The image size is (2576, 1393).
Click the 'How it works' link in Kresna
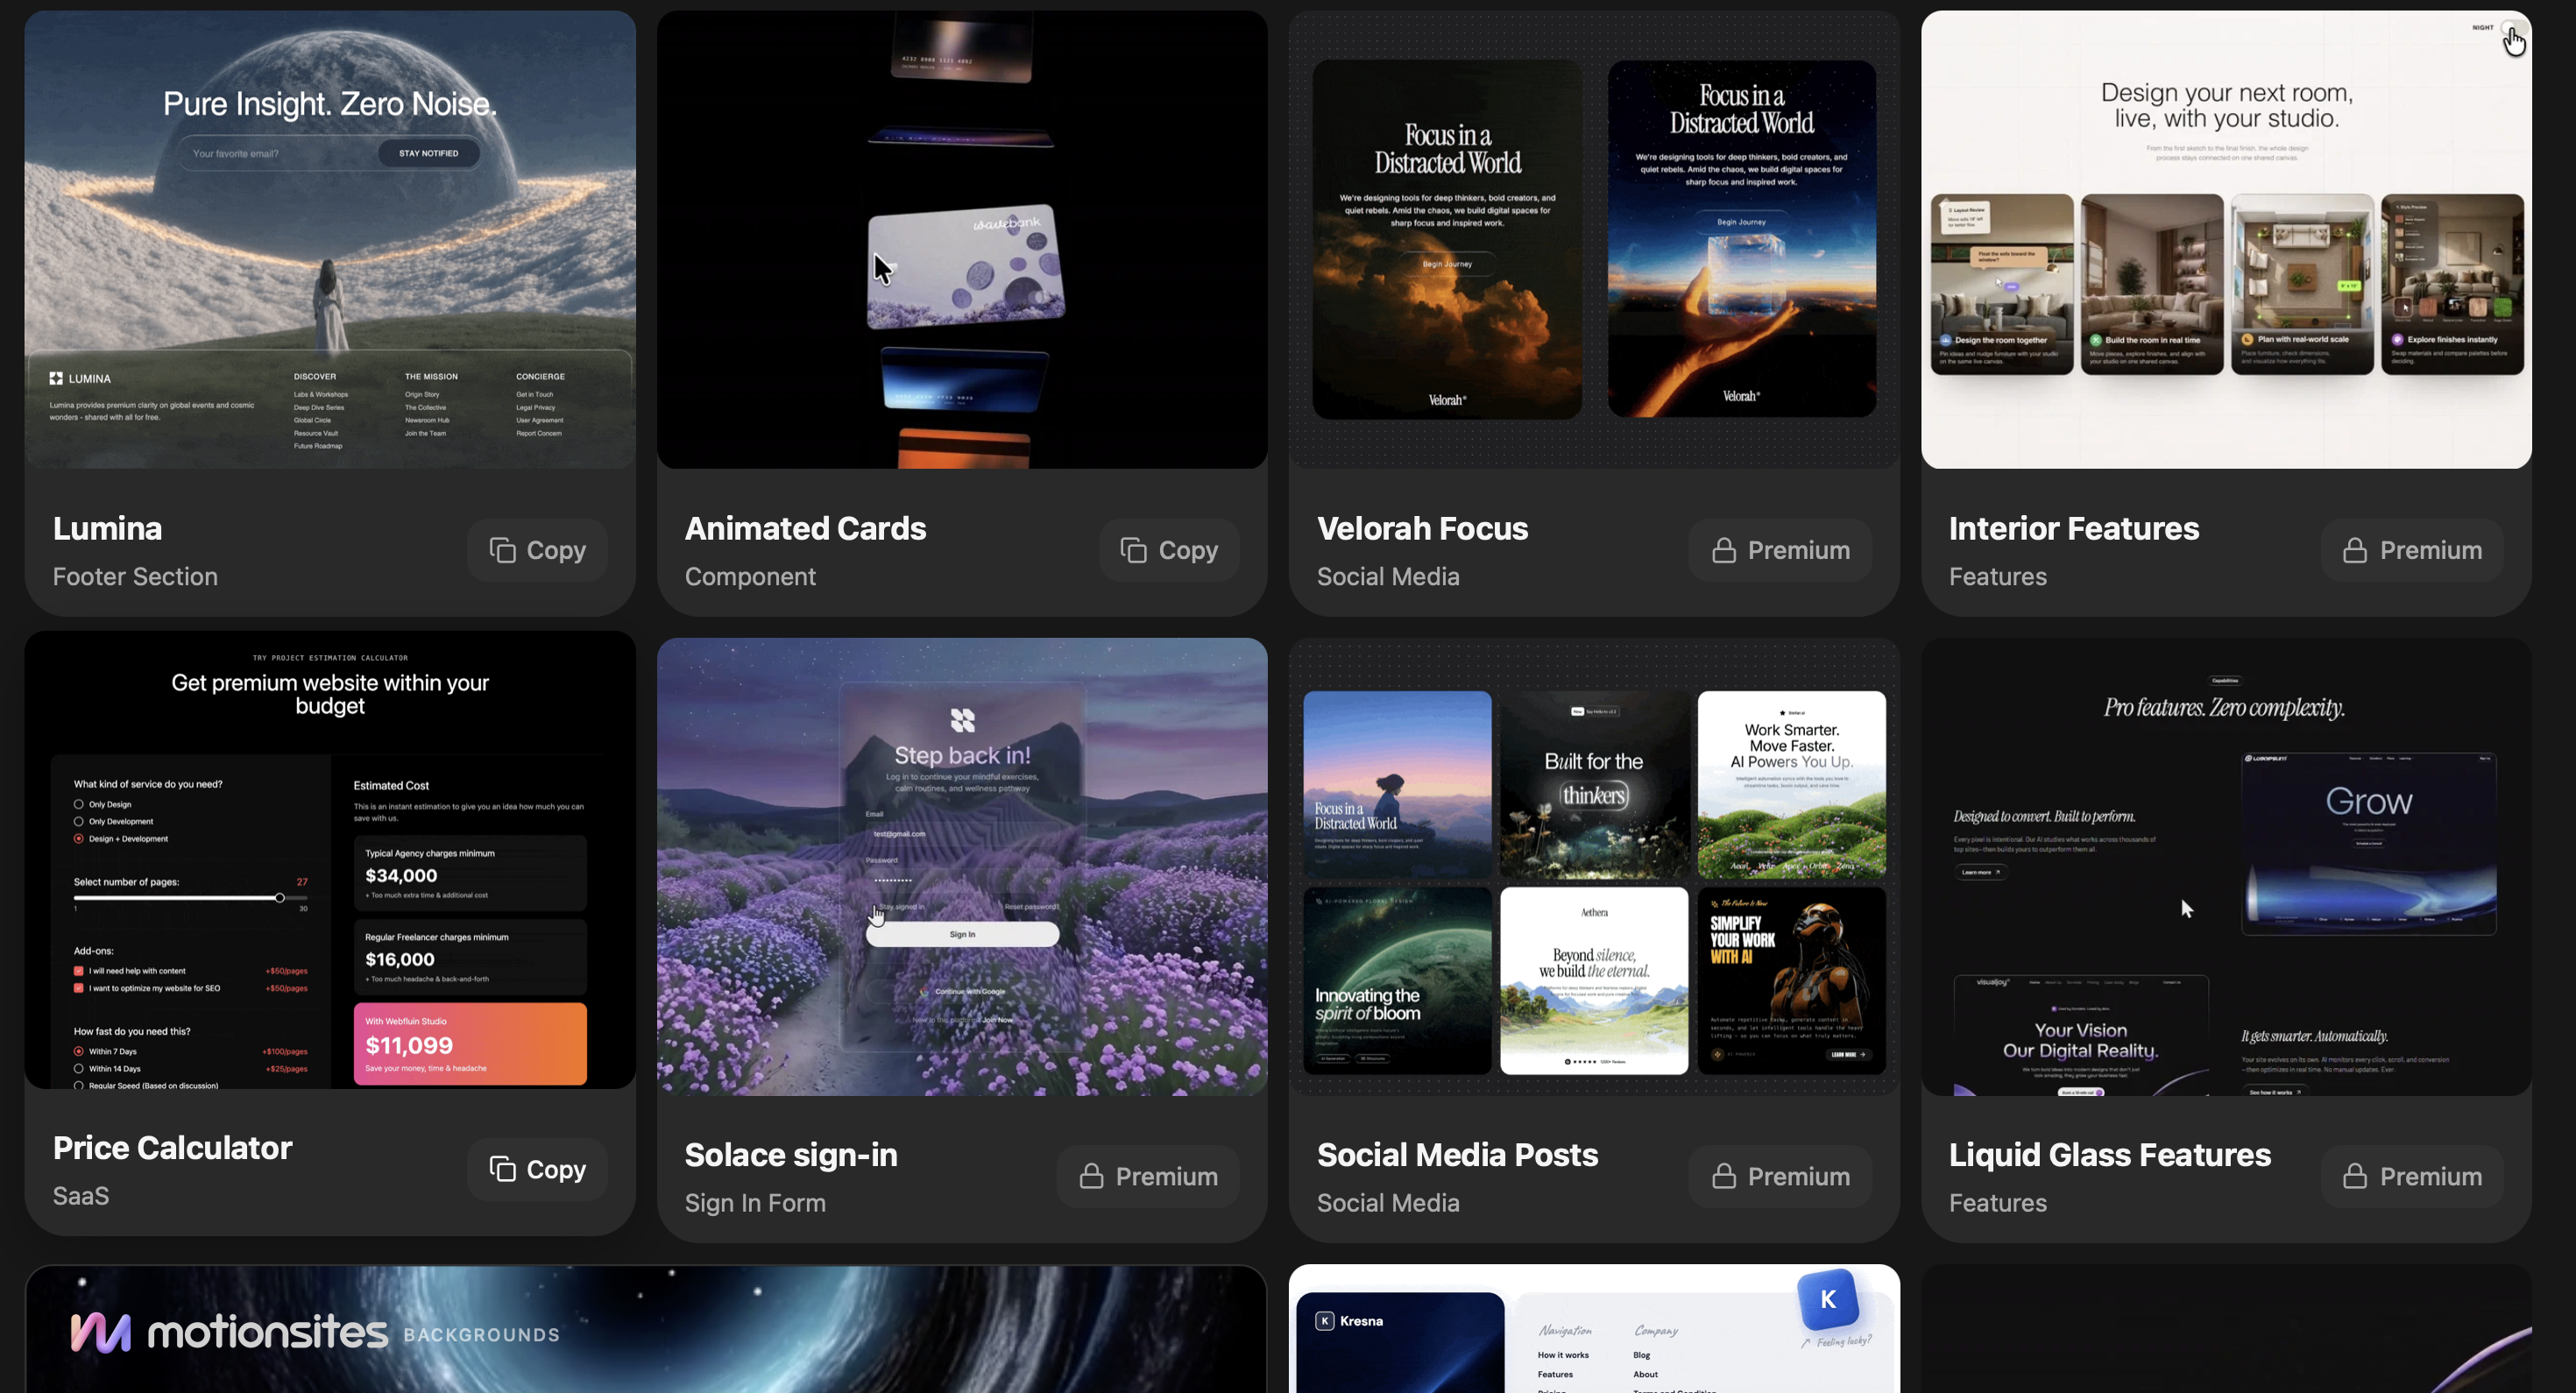pos(1563,1355)
